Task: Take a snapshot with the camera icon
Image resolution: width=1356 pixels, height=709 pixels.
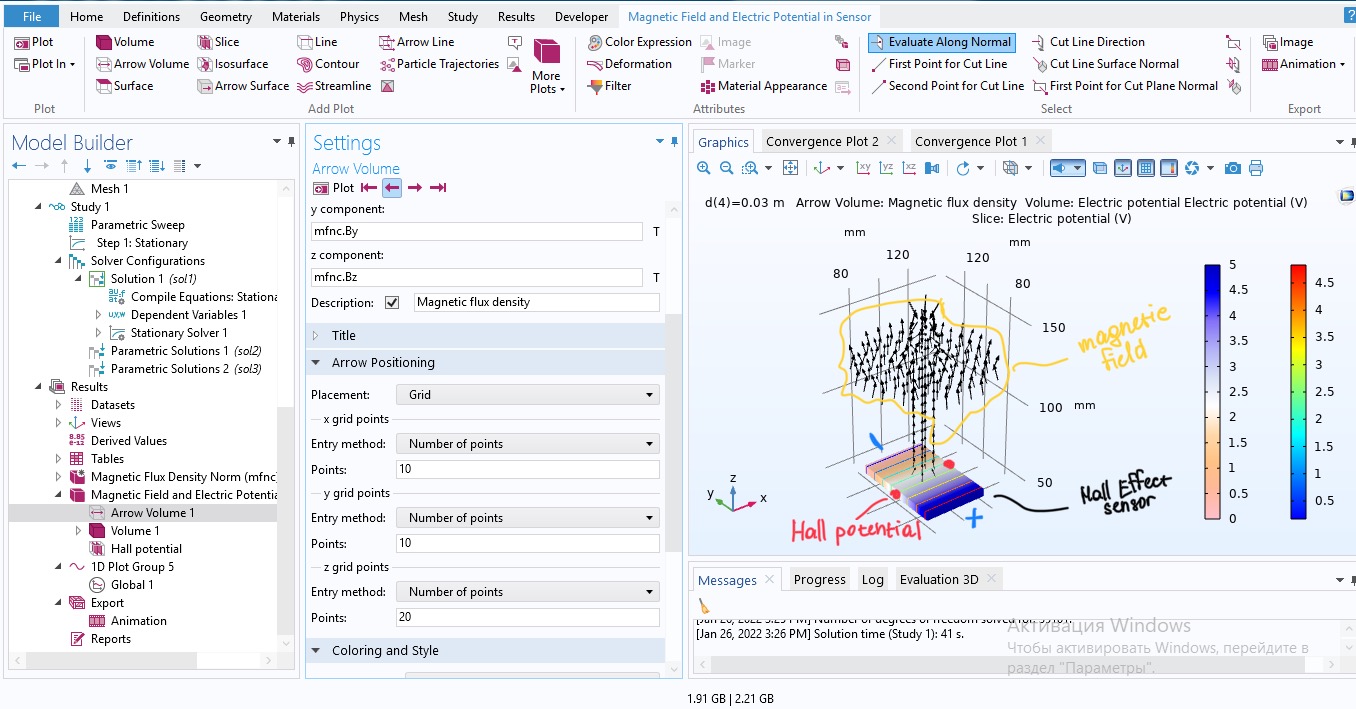Action: click(1233, 168)
